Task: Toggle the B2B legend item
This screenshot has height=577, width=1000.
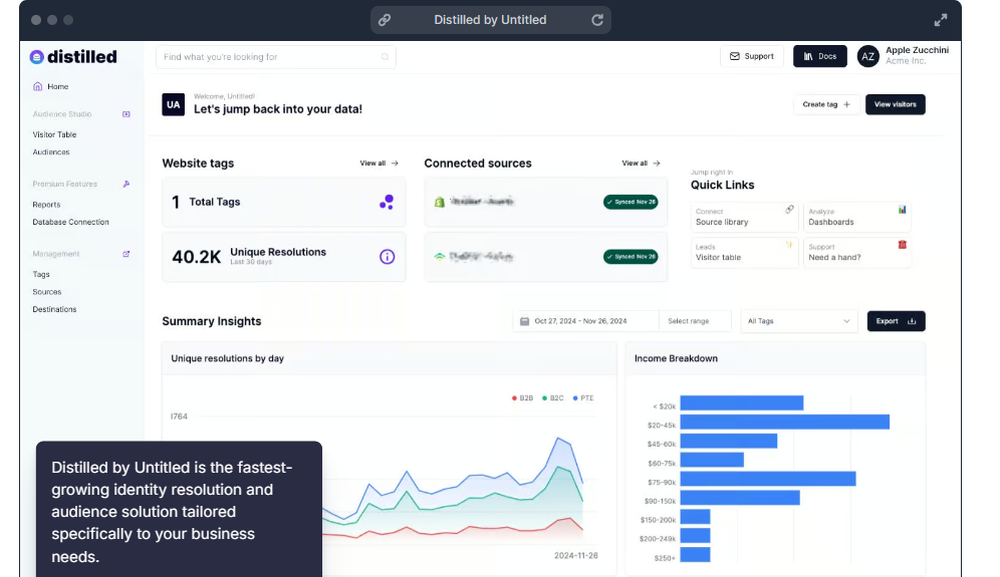Action: (522, 398)
